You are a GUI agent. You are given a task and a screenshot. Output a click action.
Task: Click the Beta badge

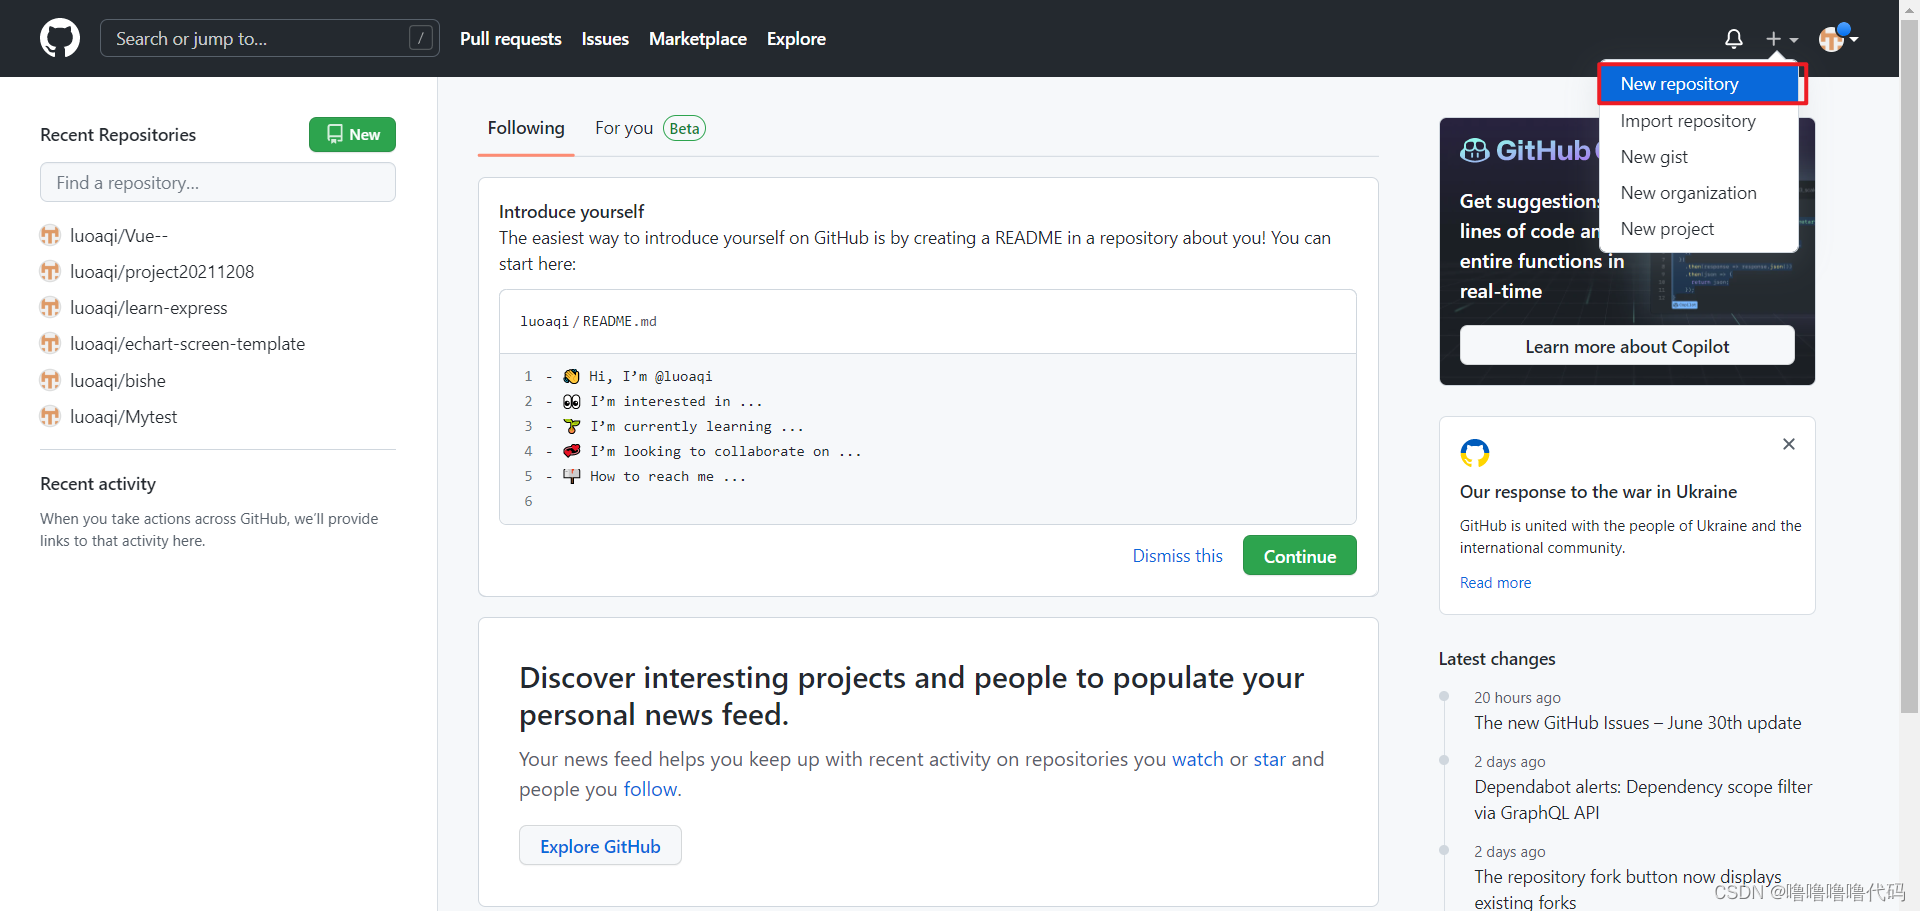[684, 128]
